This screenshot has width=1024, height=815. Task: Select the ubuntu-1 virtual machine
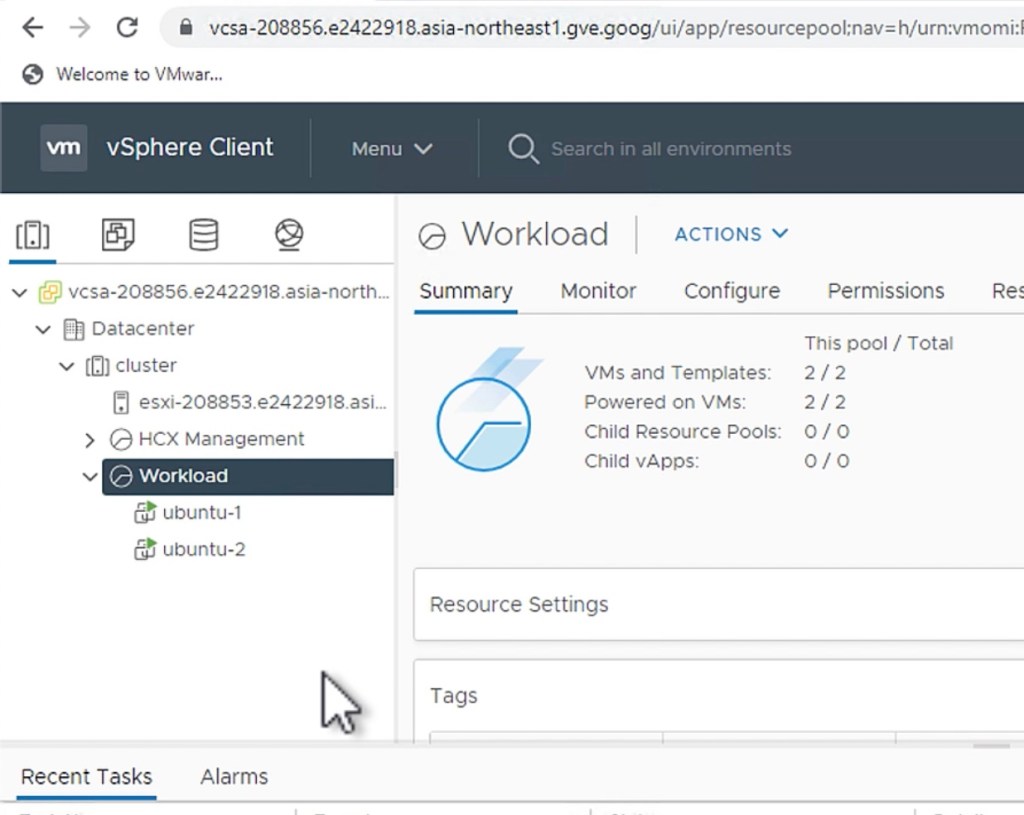click(x=201, y=513)
